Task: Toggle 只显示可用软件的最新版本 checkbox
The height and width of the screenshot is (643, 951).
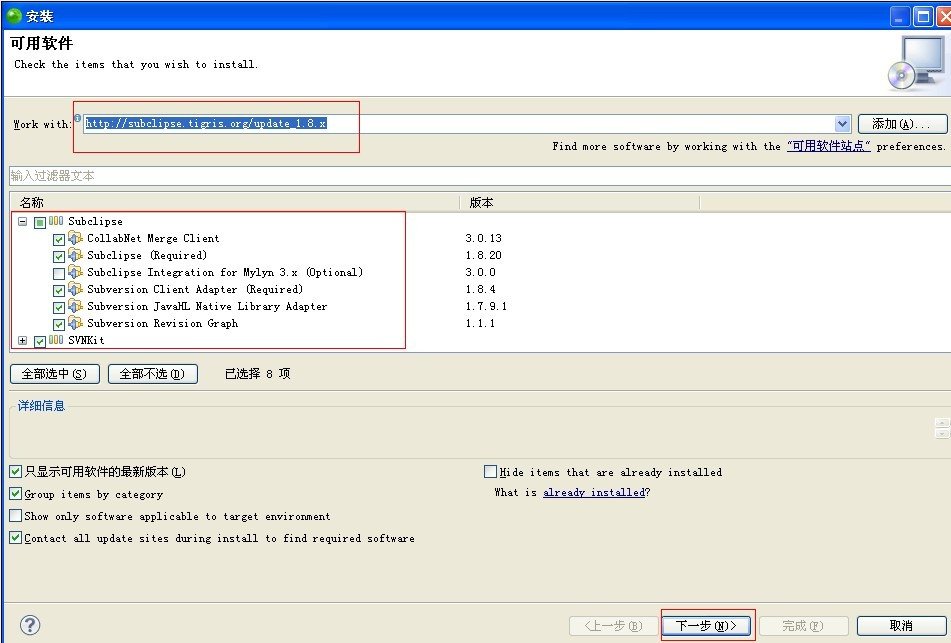Action: [16, 471]
